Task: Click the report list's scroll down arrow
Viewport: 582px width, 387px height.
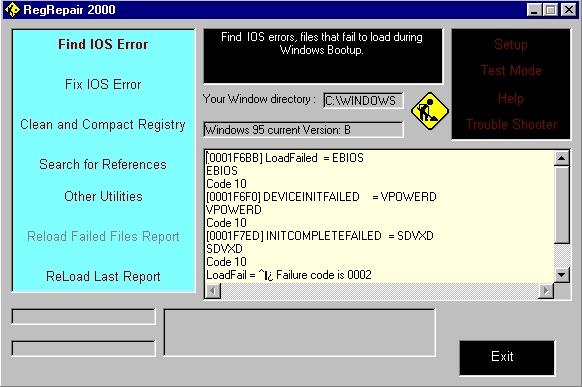Action: pyautogui.click(x=562, y=275)
